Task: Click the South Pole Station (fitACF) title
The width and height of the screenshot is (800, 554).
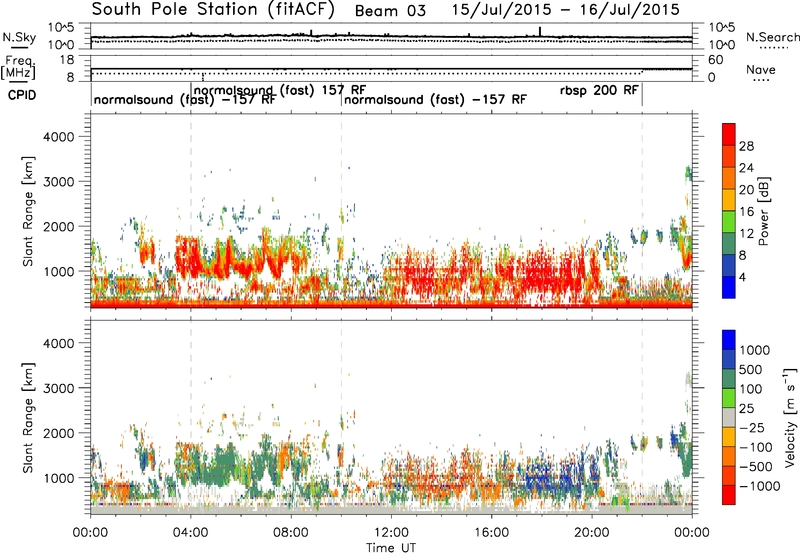Action: (x=213, y=9)
